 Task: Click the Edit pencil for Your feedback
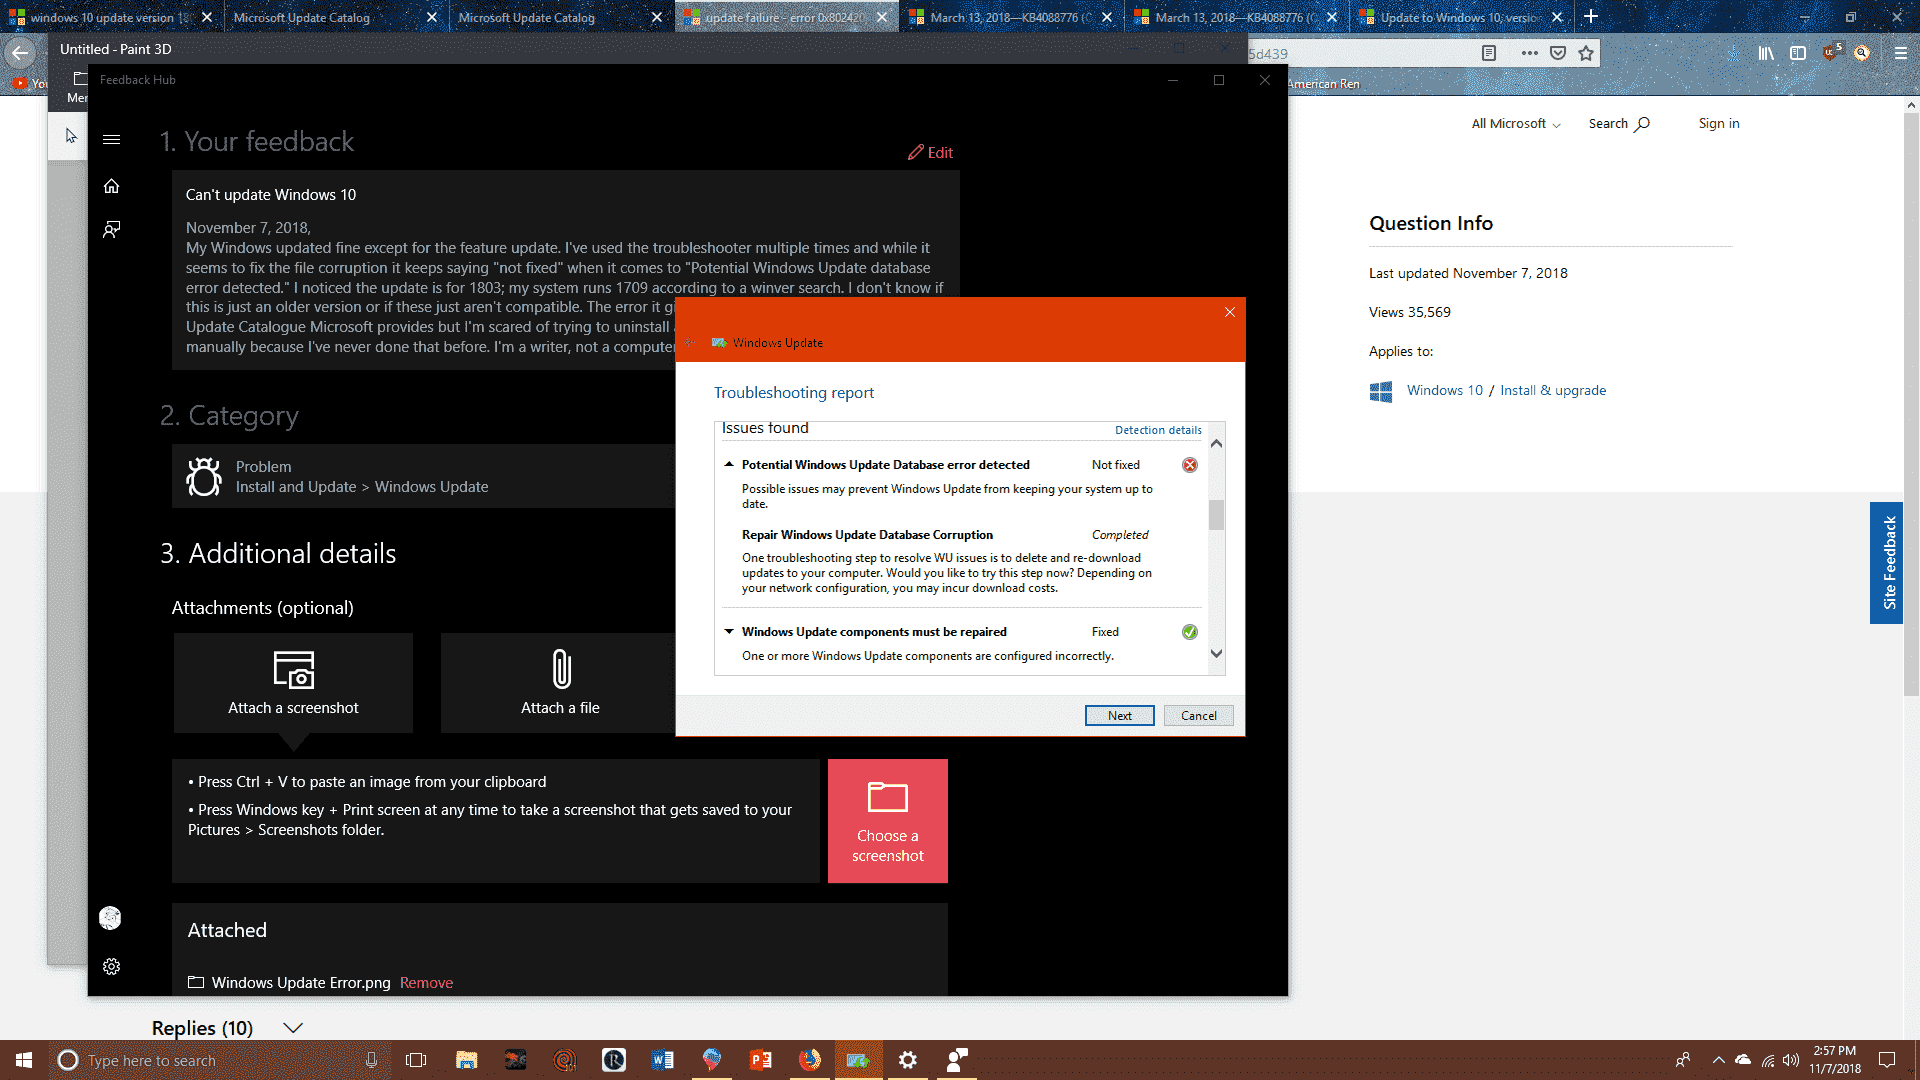(x=930, y=153)
